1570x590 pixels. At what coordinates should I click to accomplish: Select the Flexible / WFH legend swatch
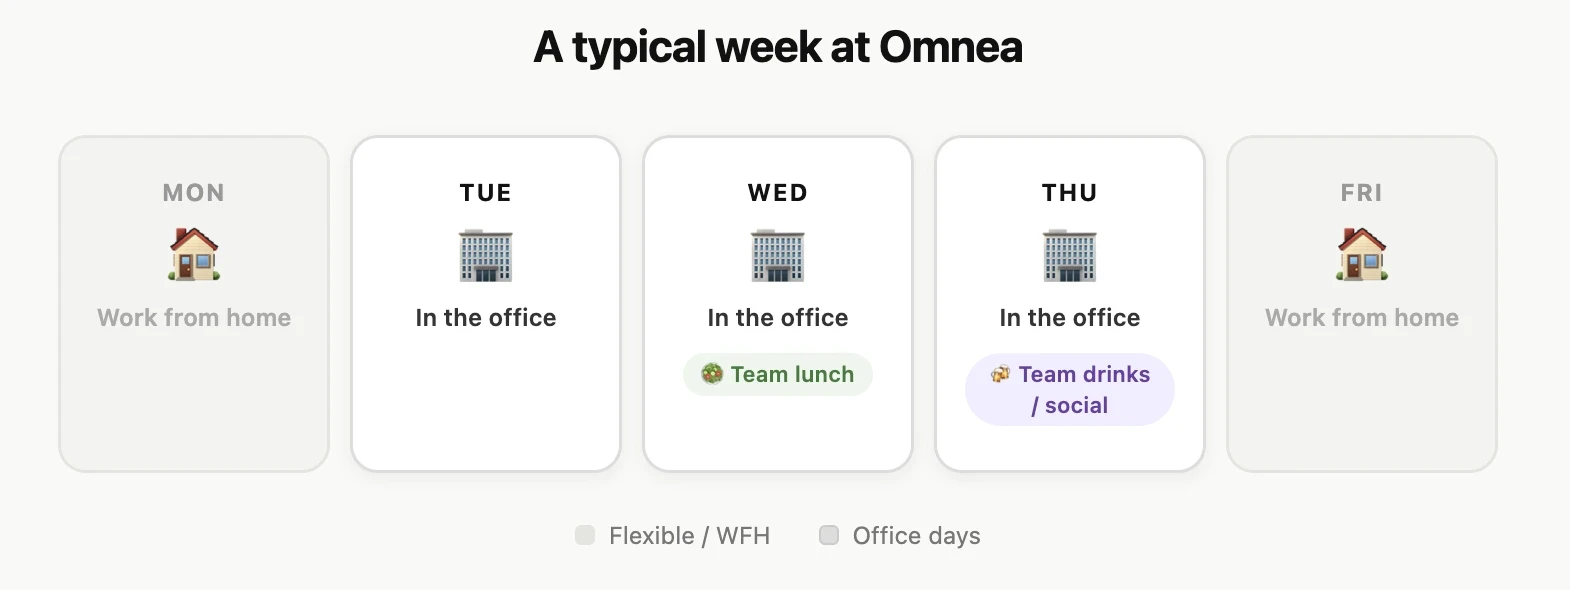[585, 535]
